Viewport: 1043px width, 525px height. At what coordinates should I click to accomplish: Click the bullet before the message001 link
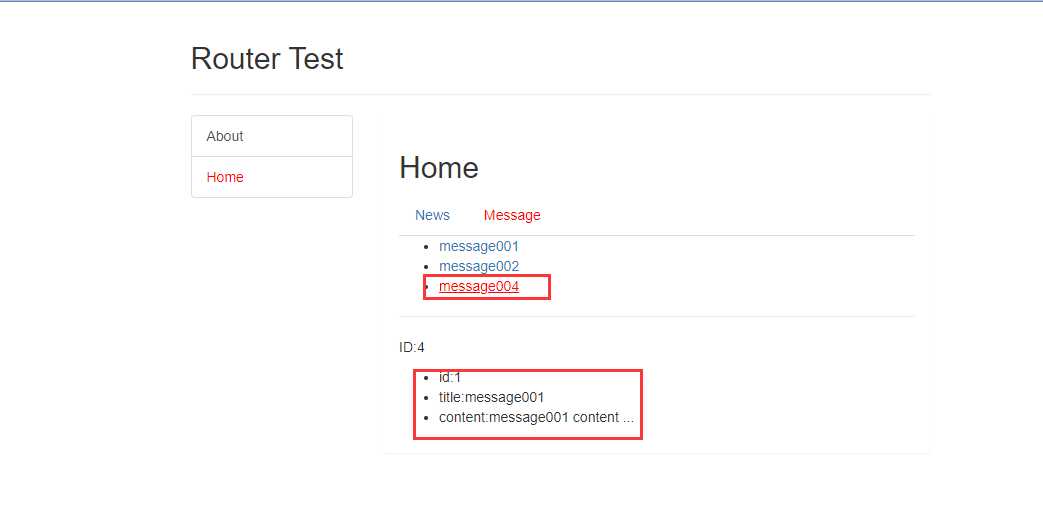[427, 246]
